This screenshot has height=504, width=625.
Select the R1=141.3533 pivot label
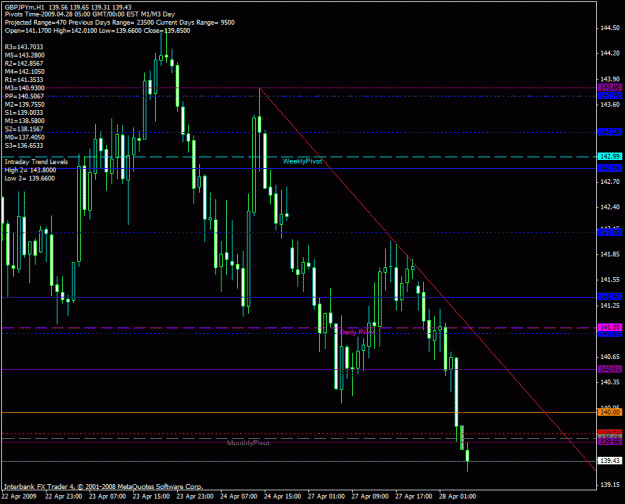pyautogui.click(x=24, y=80)
